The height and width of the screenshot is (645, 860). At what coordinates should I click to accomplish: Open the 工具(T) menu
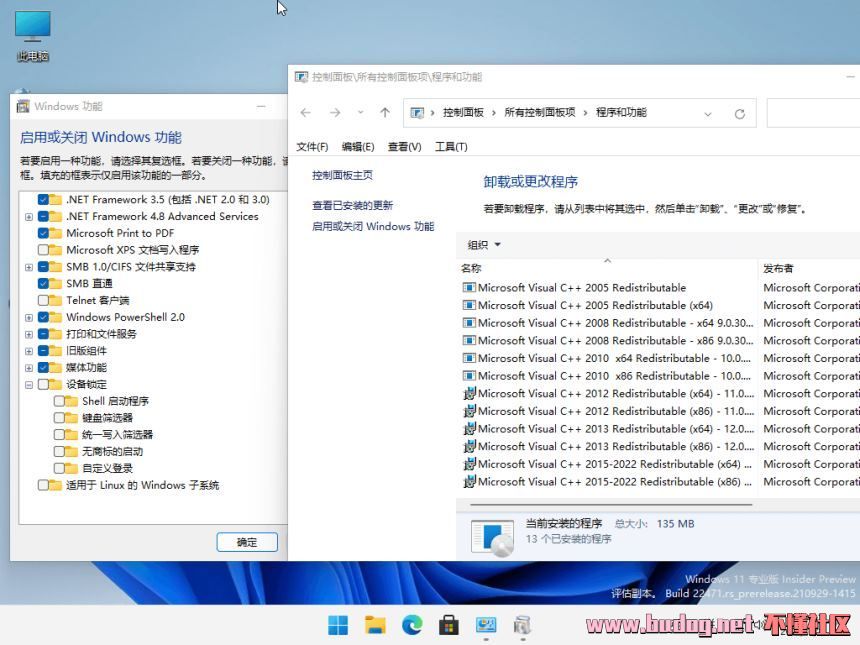click(x=453, y=146)
